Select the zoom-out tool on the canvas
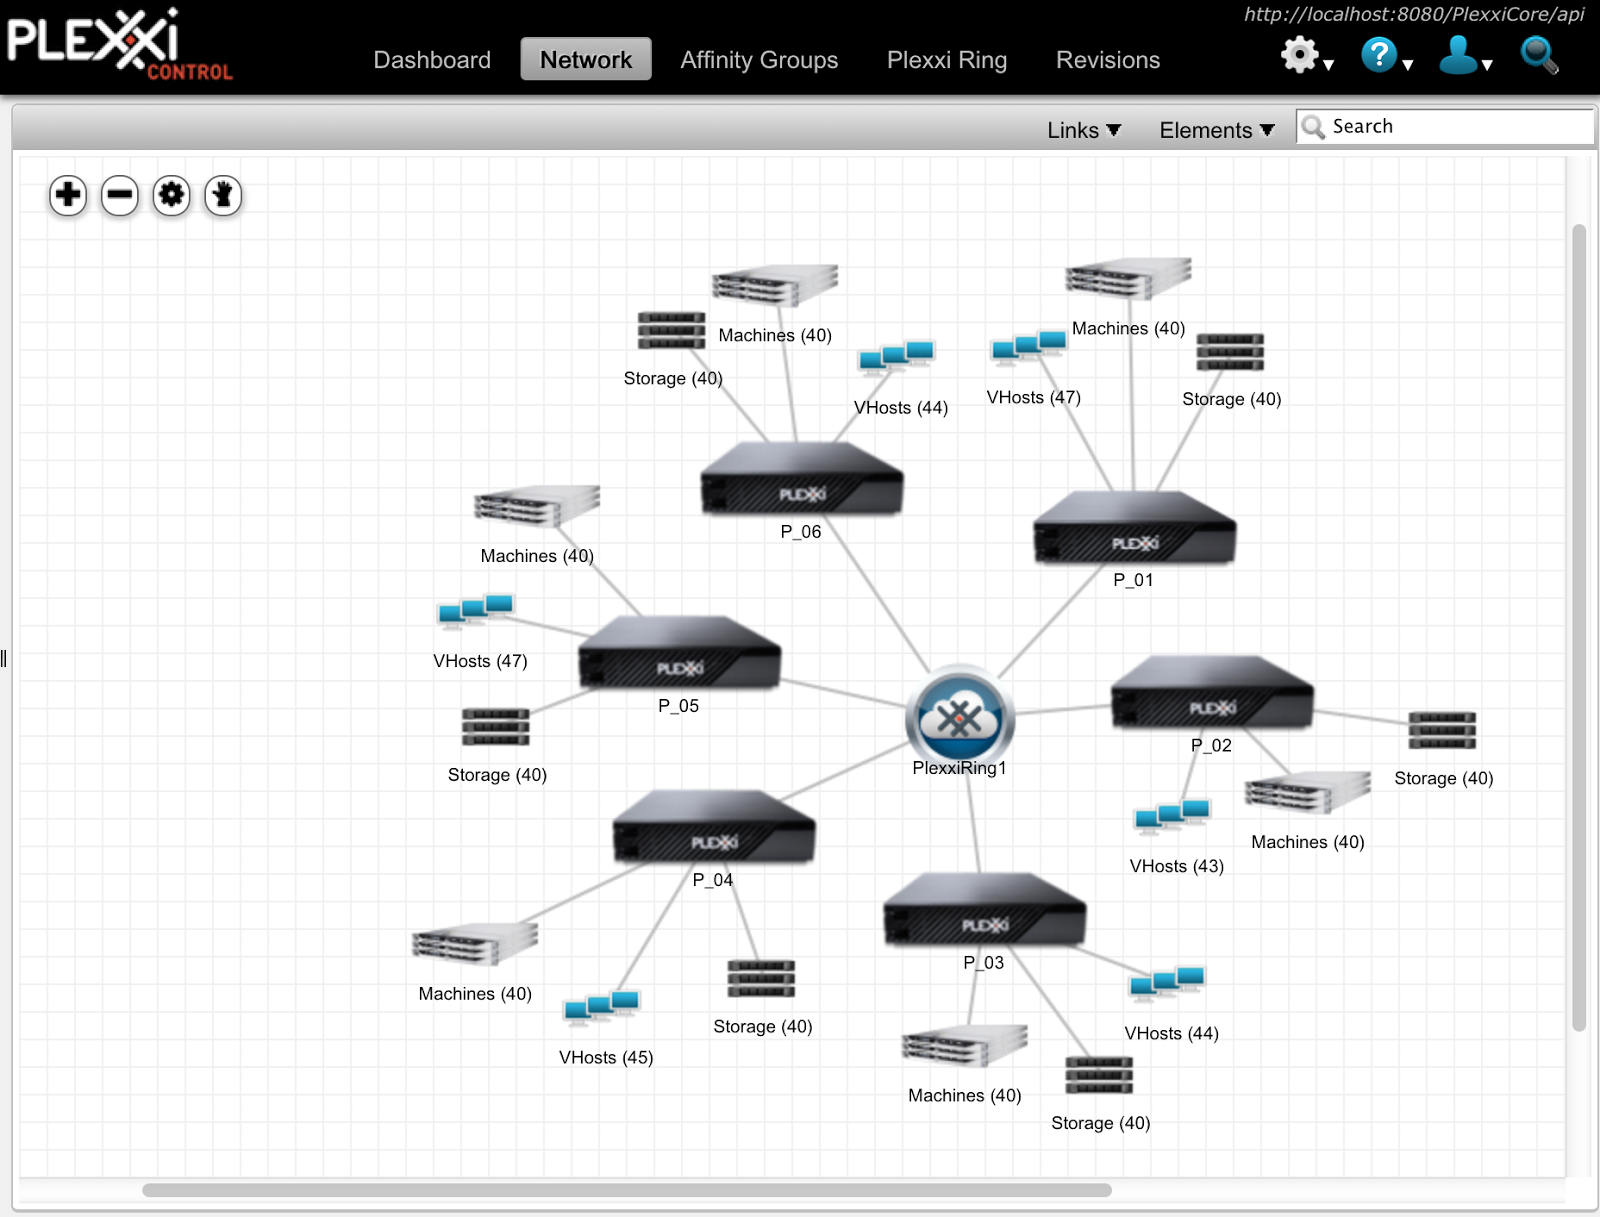1600x1217 pixels. [119, 196]
